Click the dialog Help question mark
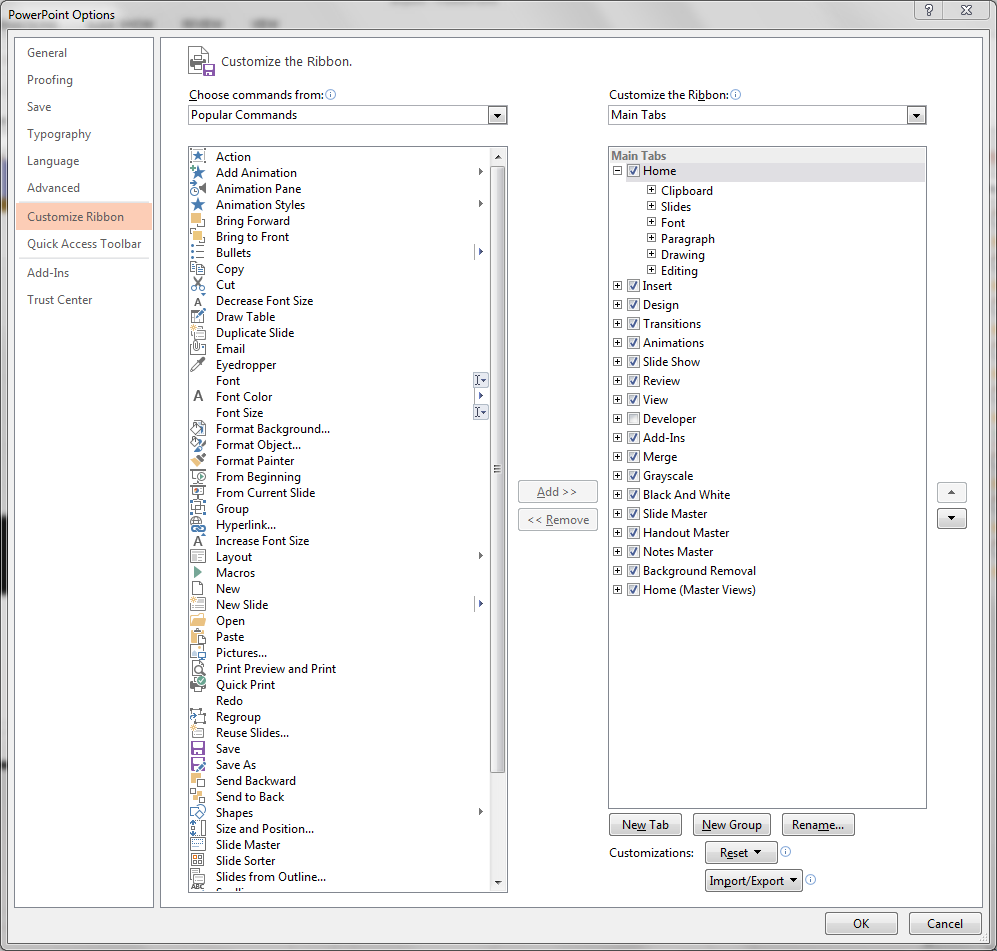997x951 pixels. pyautogui.click(x=929, y=10)
